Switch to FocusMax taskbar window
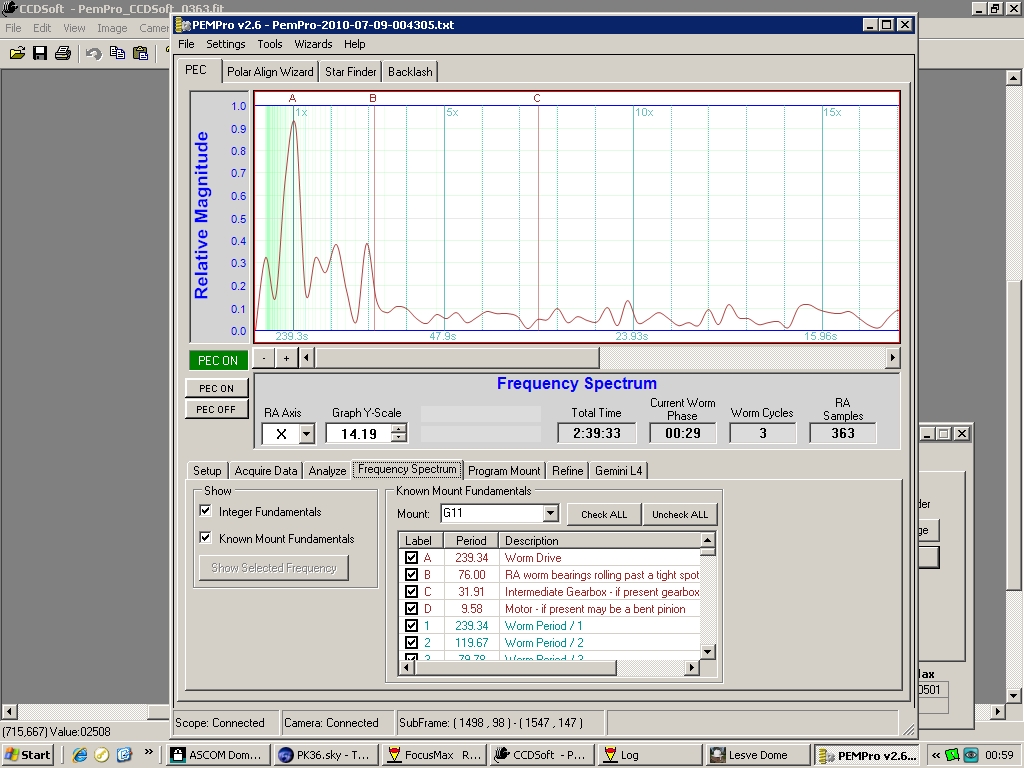The height and width of the screenshot is (768, 1024). tap(434, 755)
